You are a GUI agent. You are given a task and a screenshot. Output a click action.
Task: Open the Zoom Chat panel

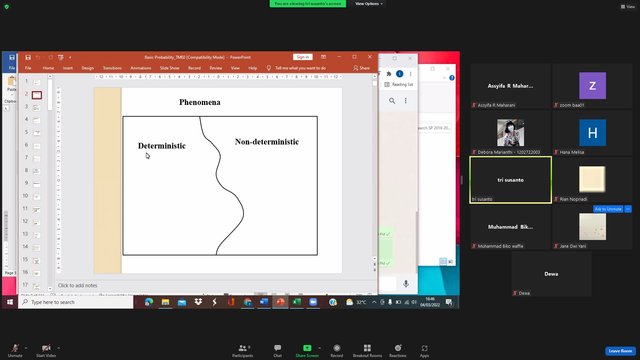[278, 350]
